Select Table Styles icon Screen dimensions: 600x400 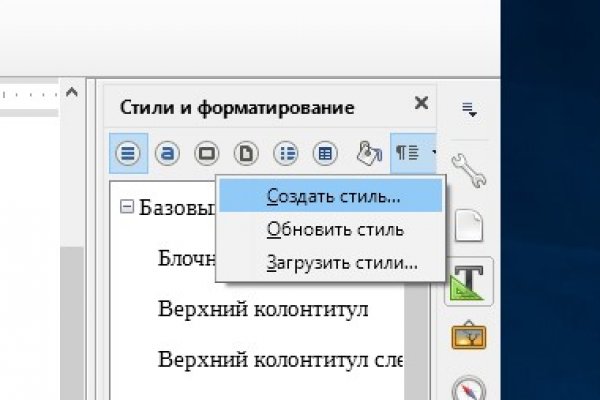click(325, 153)
